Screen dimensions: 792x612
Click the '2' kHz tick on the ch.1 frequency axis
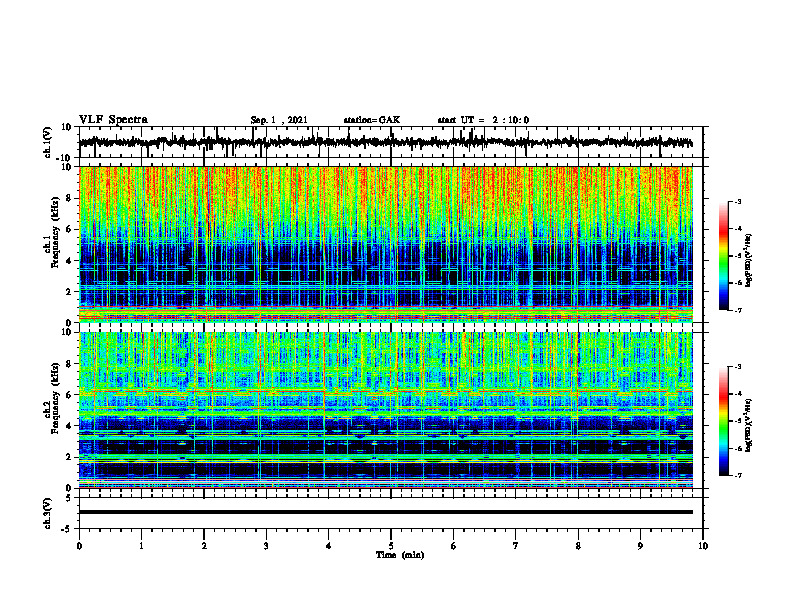(70, 292)
